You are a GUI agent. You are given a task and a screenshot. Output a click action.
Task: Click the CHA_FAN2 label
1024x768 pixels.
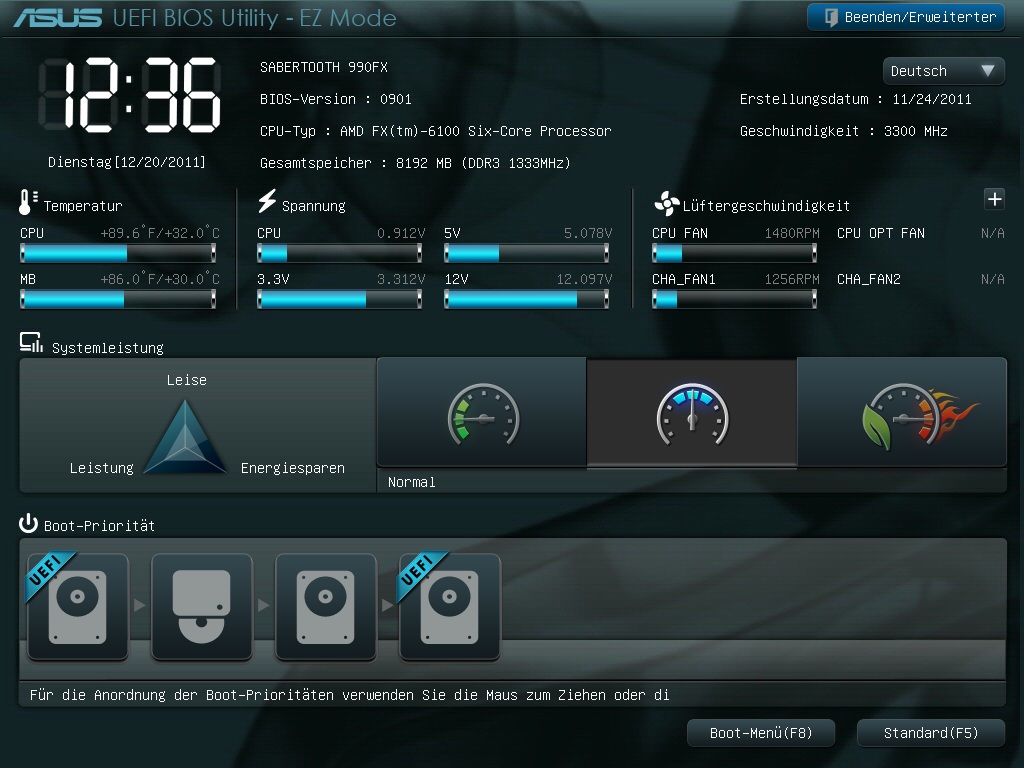869,280
